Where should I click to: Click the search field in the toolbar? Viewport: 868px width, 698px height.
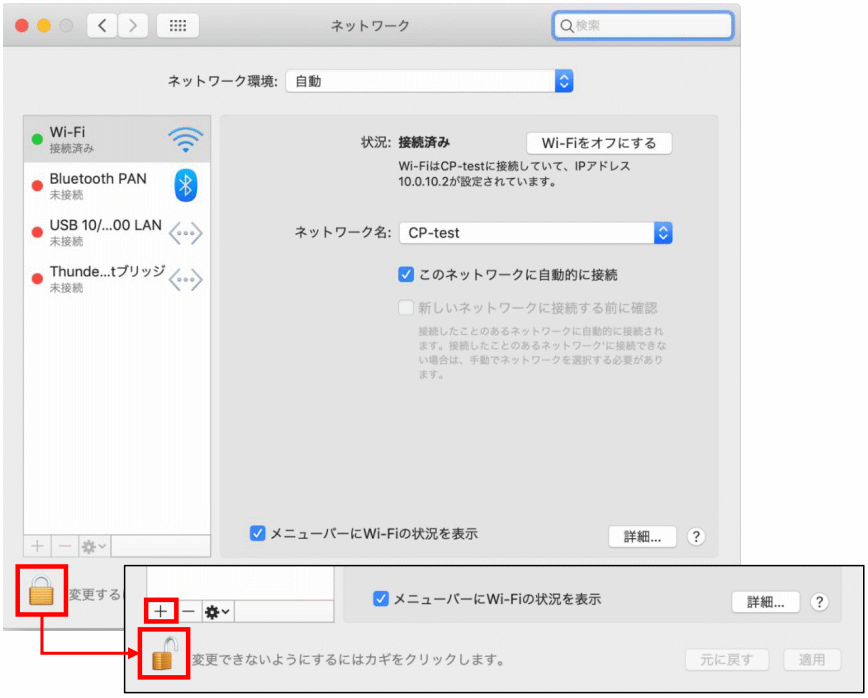click(x=643, y=26)
